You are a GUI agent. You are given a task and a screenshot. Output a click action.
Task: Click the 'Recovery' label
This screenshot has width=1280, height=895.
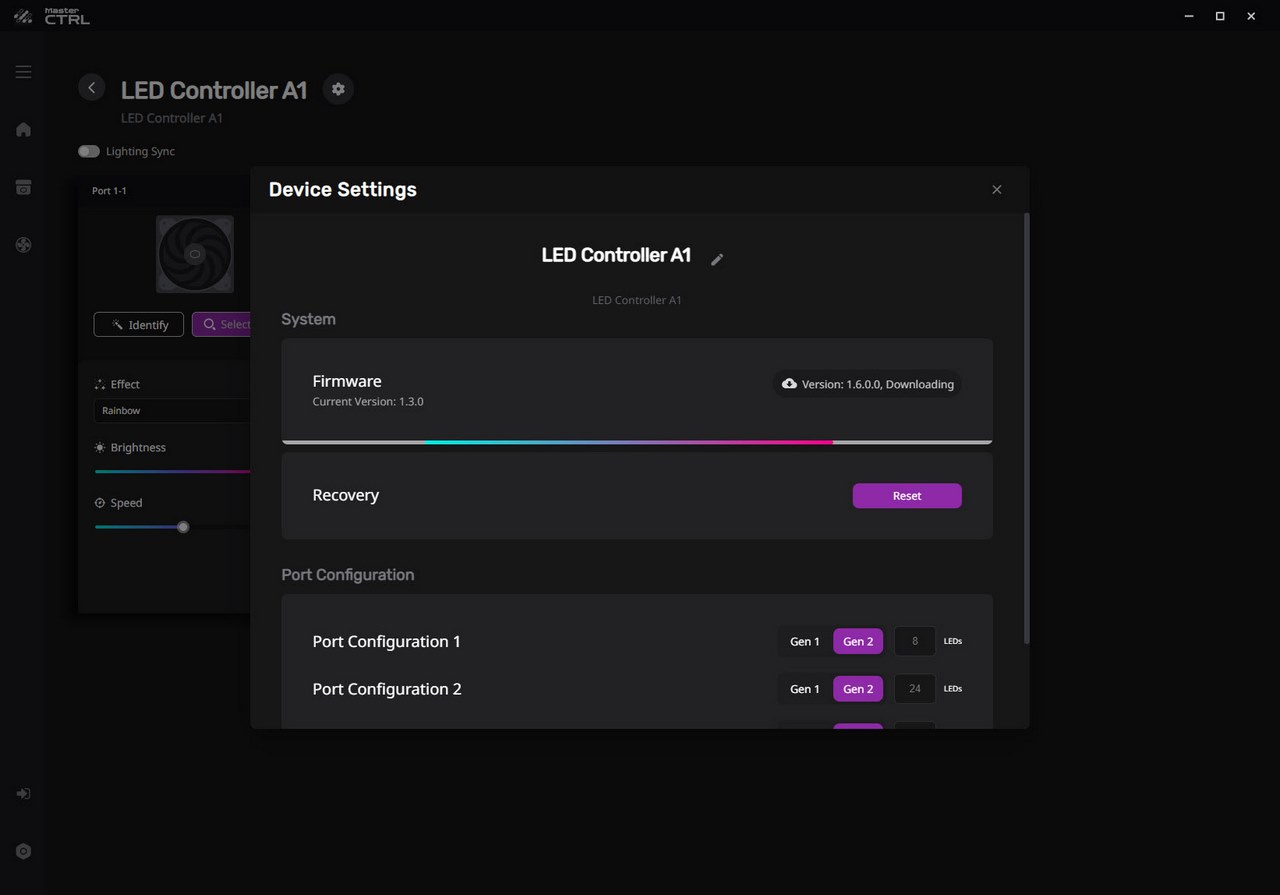pyautogui.click(x=345, y=495)
